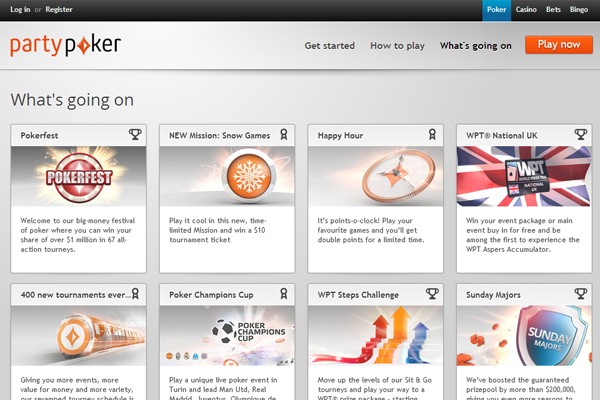
Task: Click the What's going on page heading
Action: point(72,100)
